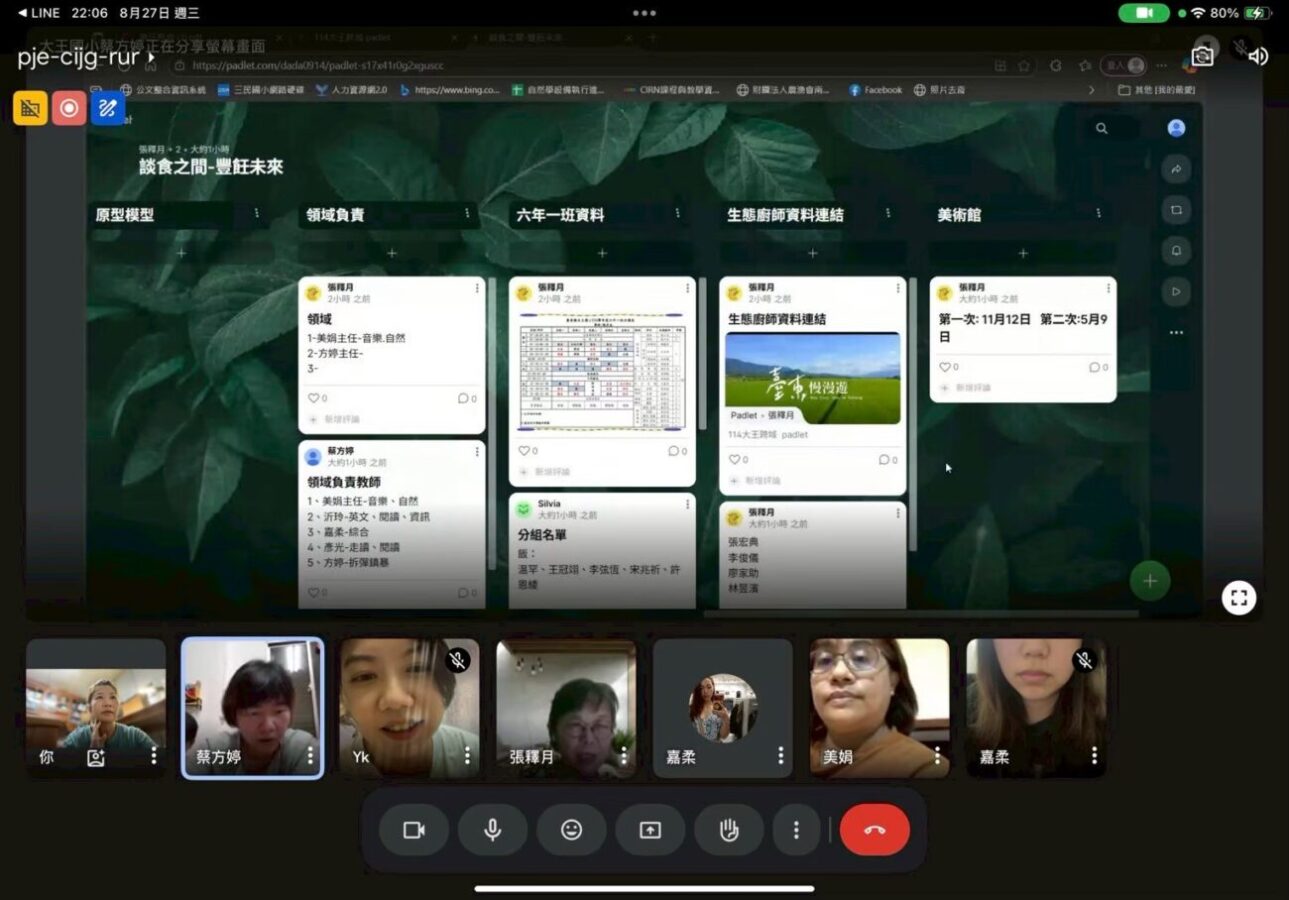Screen dimensions: 1289x900
Task: Select 美娟 participant video tile
Action: click(878, 707)
